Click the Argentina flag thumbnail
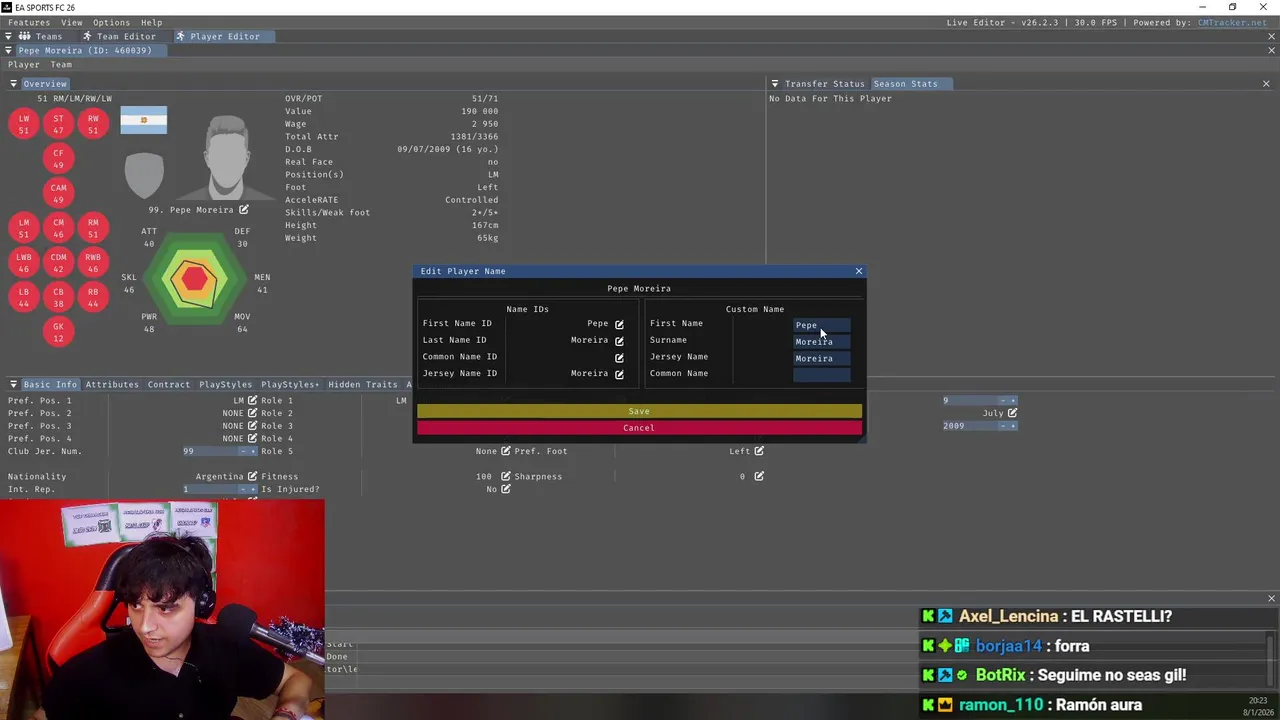The width and height of the screenshot is (1280, 720). (144, 120)
